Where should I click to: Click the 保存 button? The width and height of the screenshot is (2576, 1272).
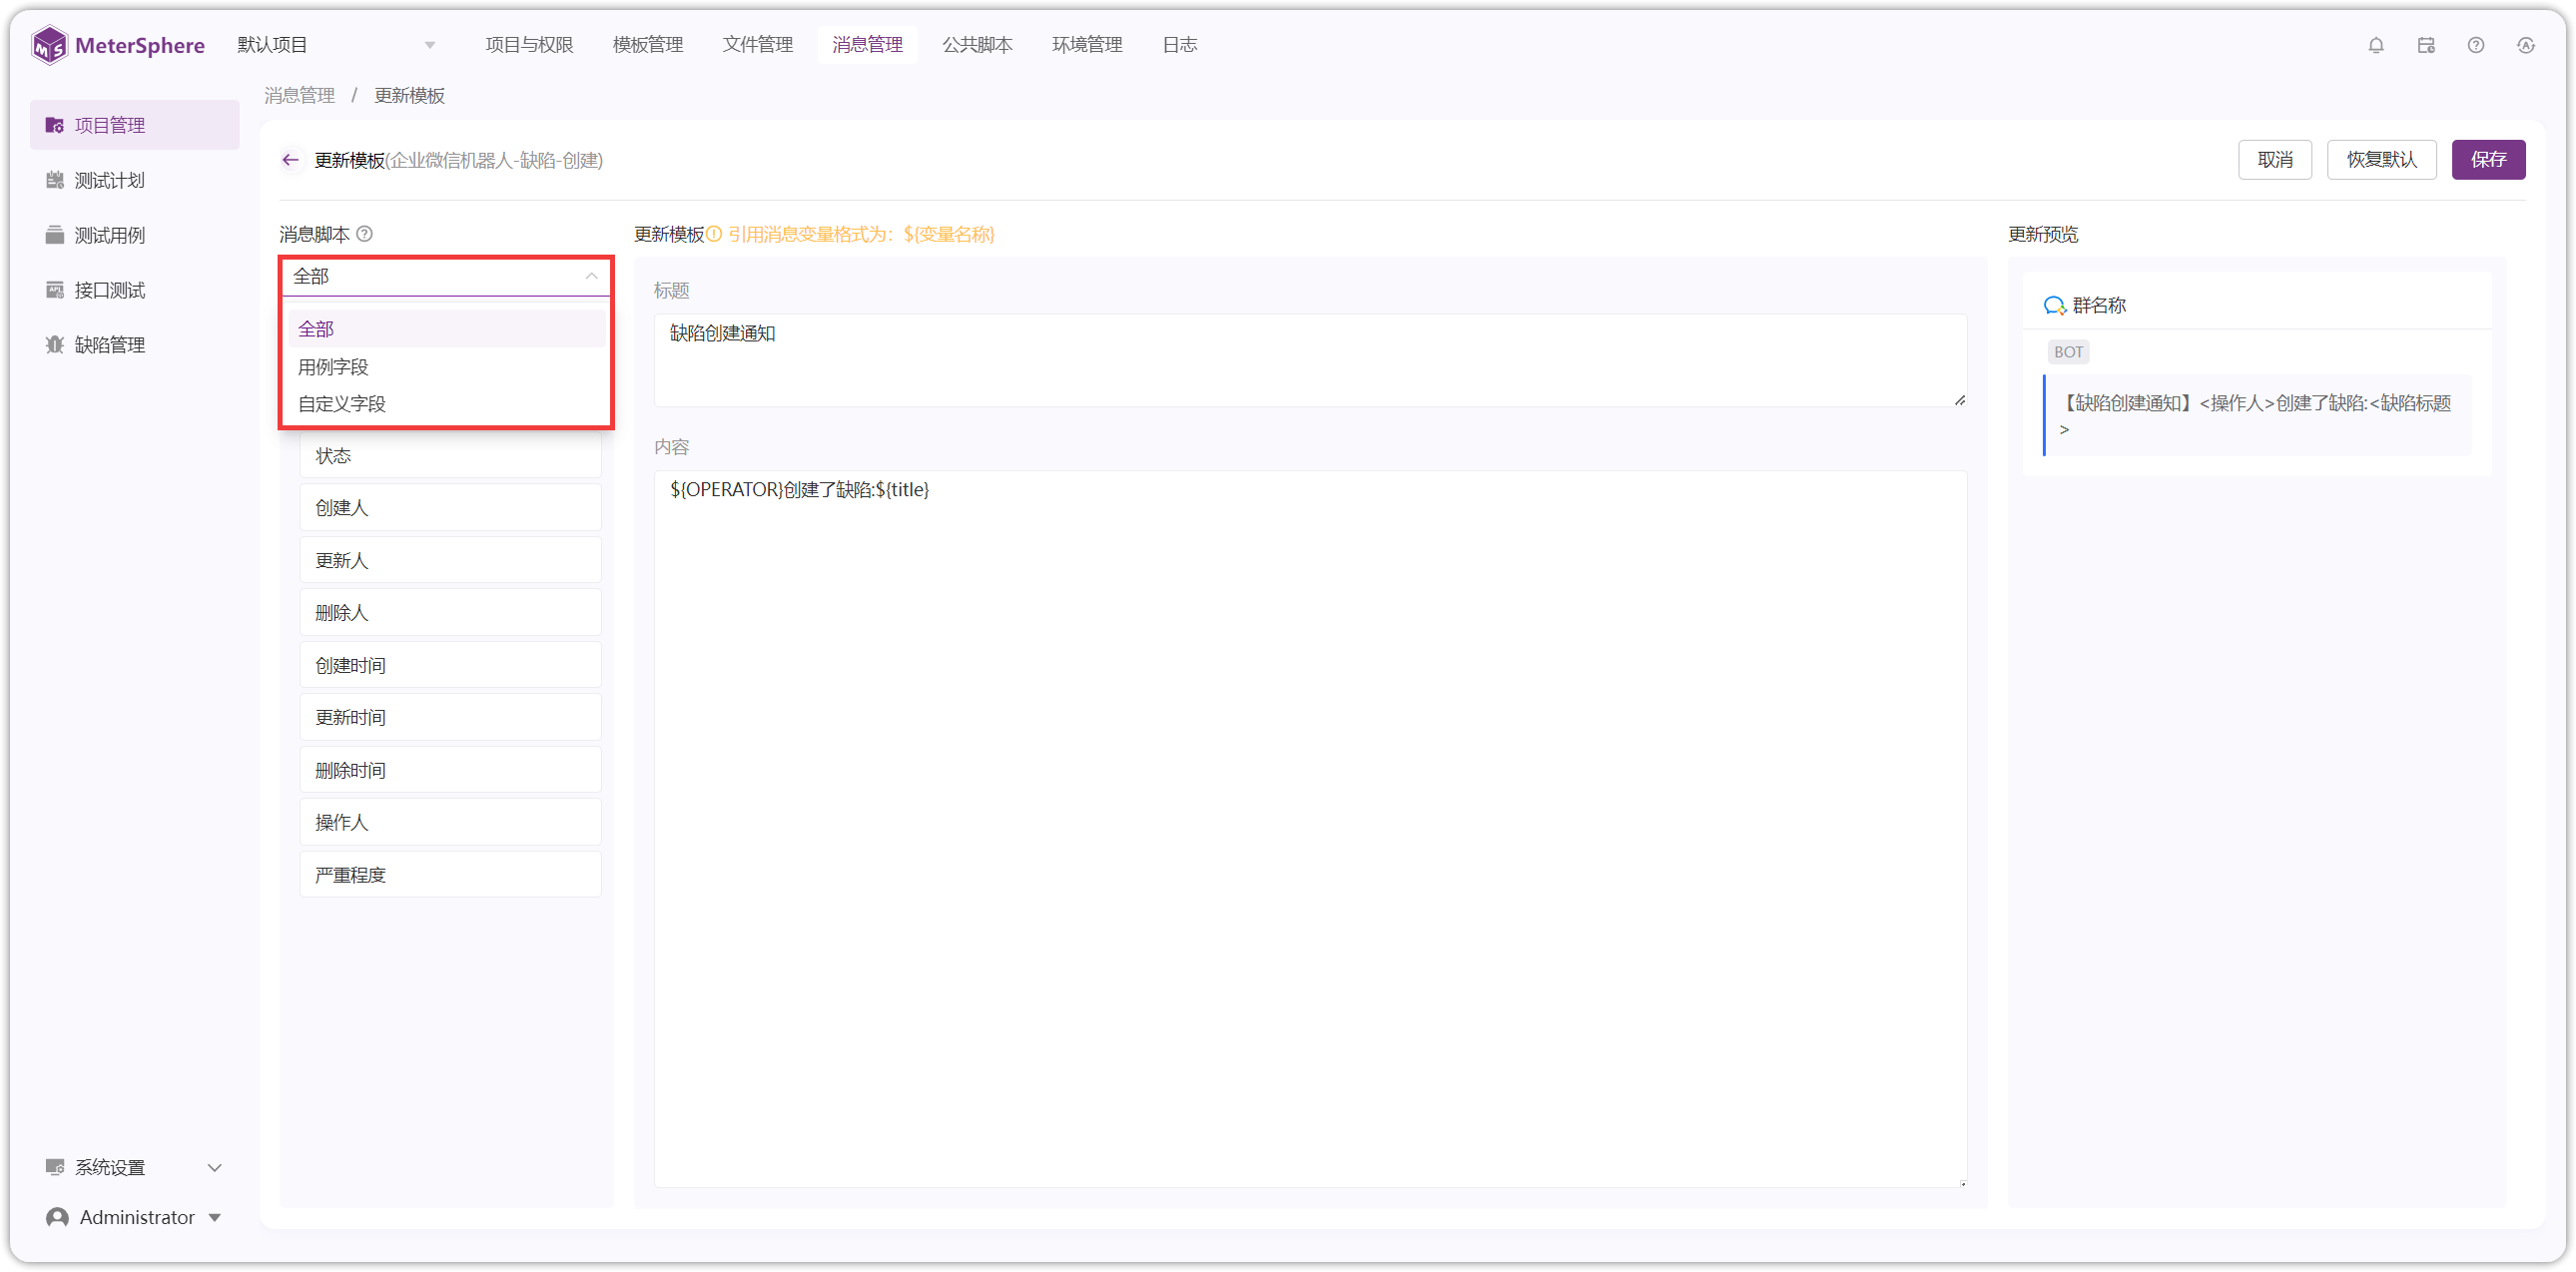[x=2488, y=160]
